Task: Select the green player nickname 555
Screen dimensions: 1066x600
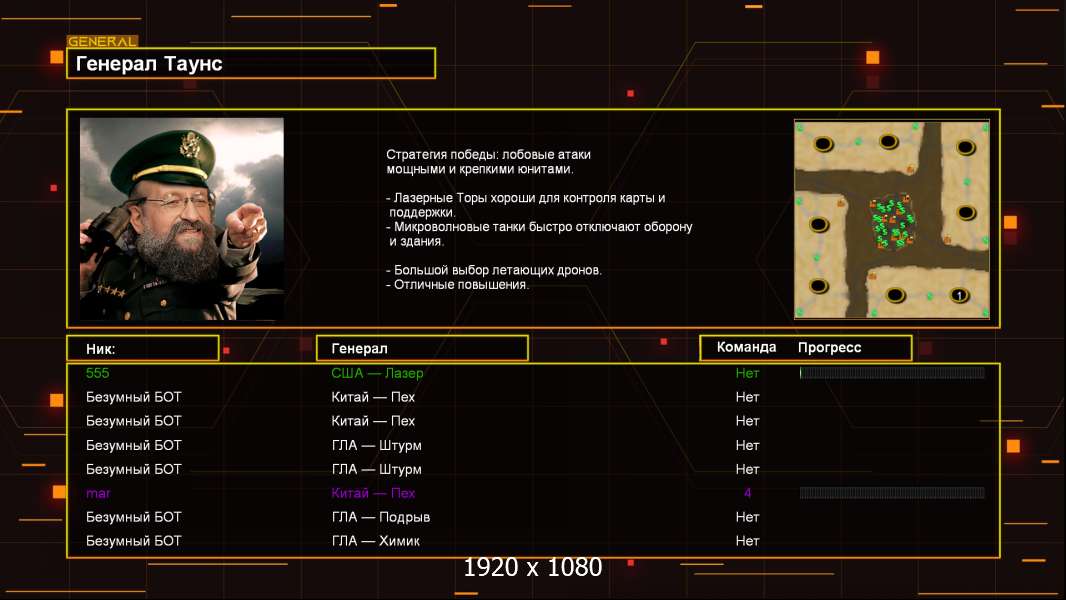Action: pyautogui.click(x=97, y=373)
